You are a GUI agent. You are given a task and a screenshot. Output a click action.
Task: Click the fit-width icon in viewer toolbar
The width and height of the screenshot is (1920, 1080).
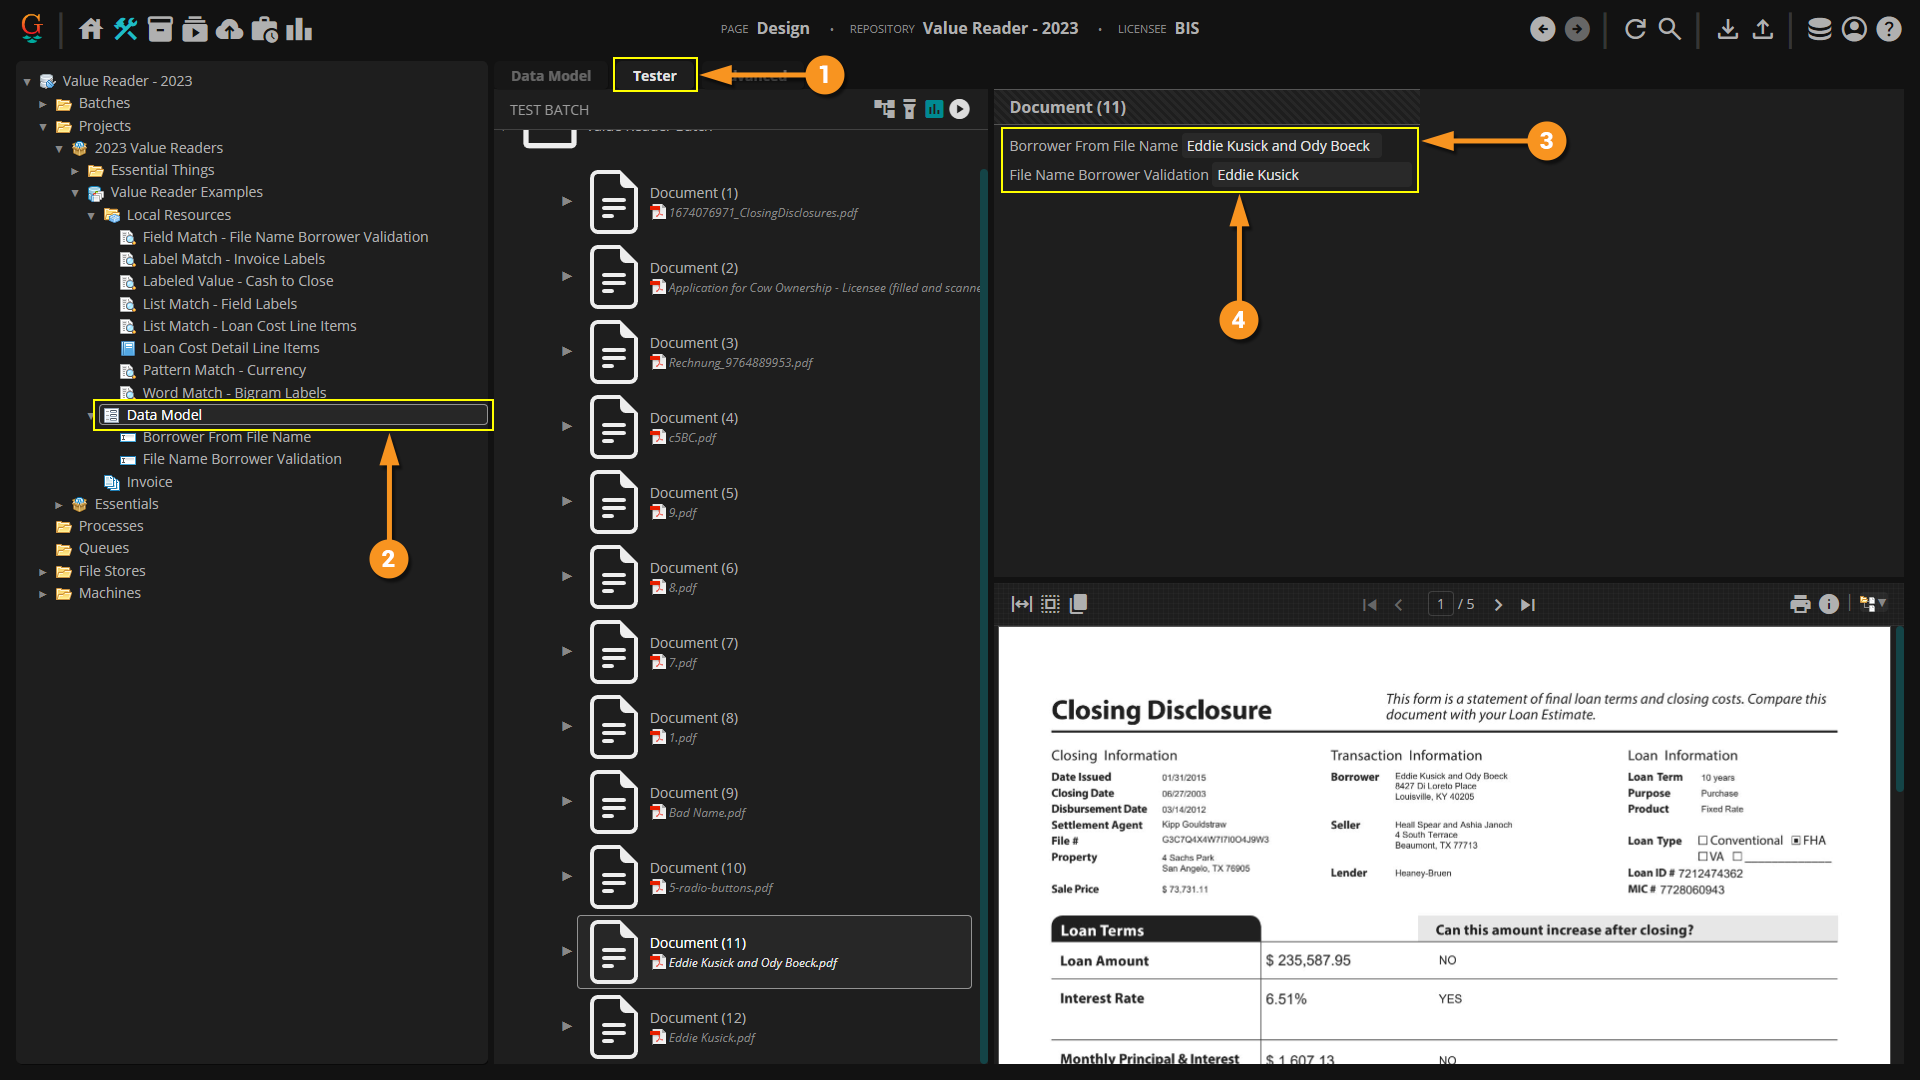(x=1021, y=604)
